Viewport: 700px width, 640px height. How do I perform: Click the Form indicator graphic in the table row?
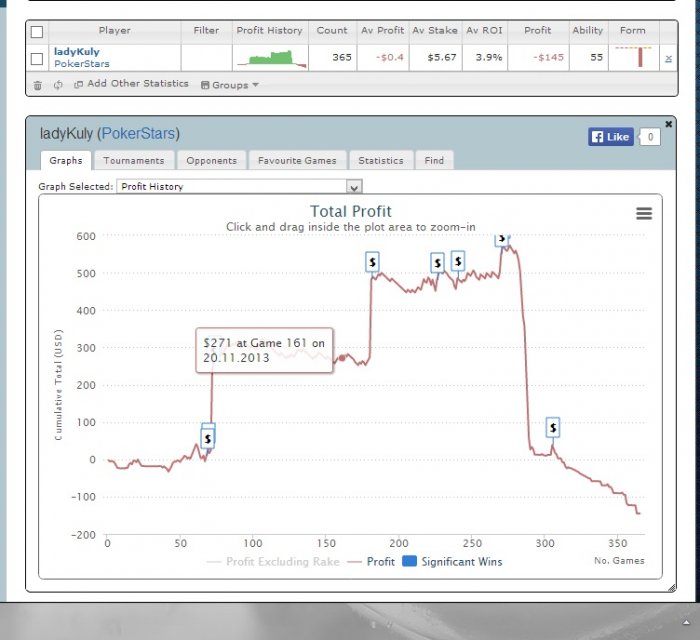click(633, 57)
